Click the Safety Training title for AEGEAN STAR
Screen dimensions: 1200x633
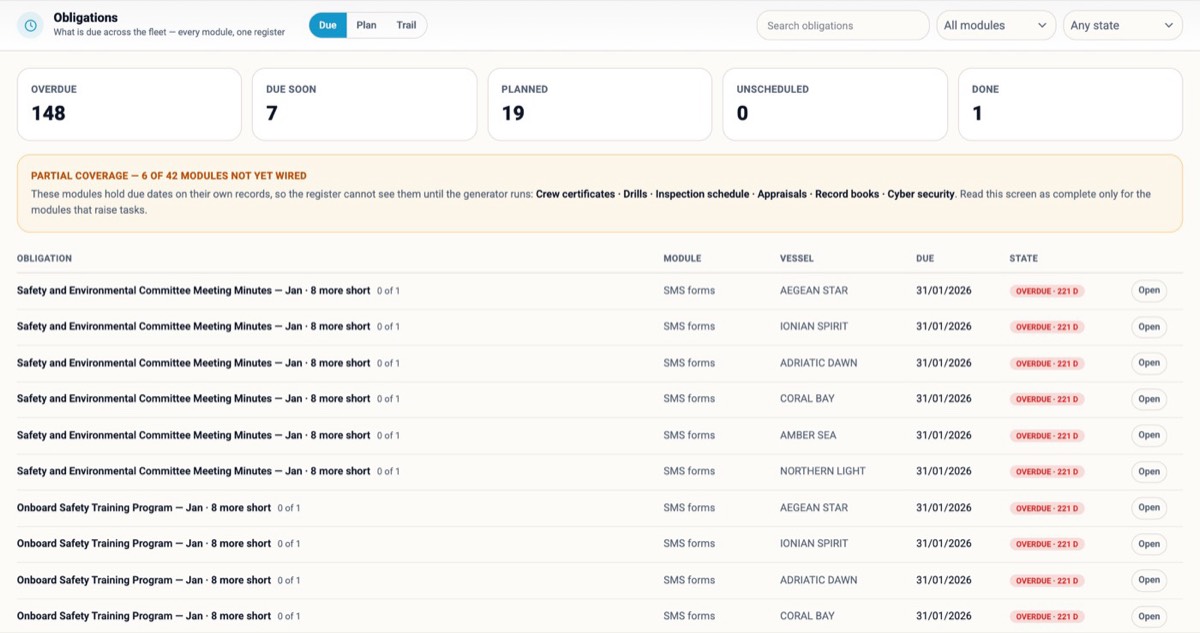[x=144, y=508]
